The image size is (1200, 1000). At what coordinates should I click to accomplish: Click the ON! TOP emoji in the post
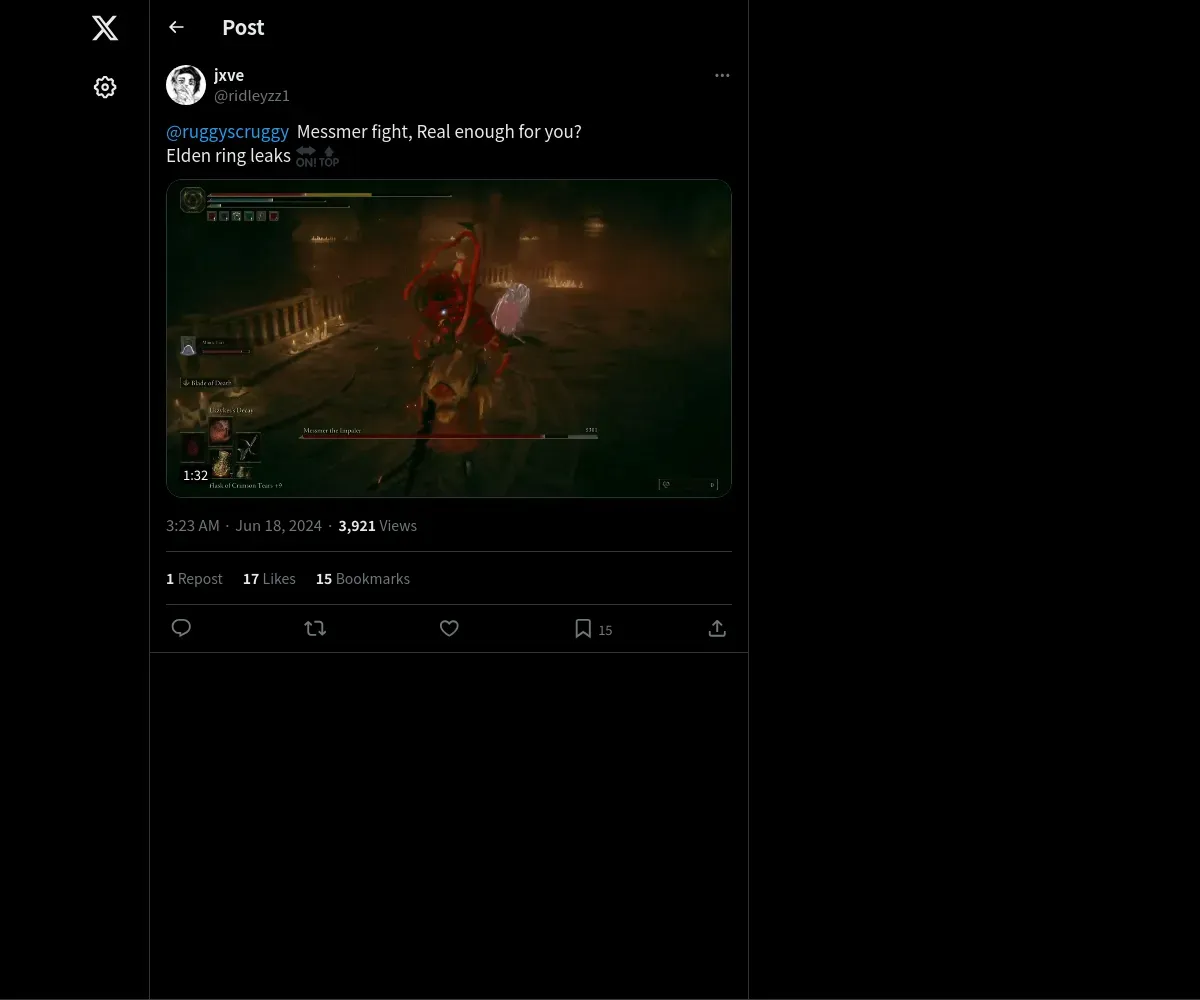(x=317, y=157)
